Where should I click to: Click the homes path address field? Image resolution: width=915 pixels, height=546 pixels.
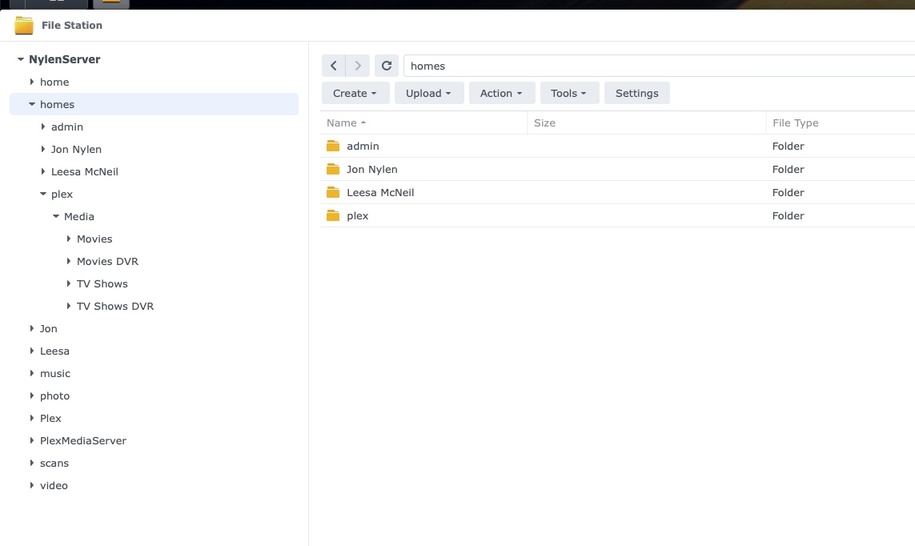pos(659,66)
